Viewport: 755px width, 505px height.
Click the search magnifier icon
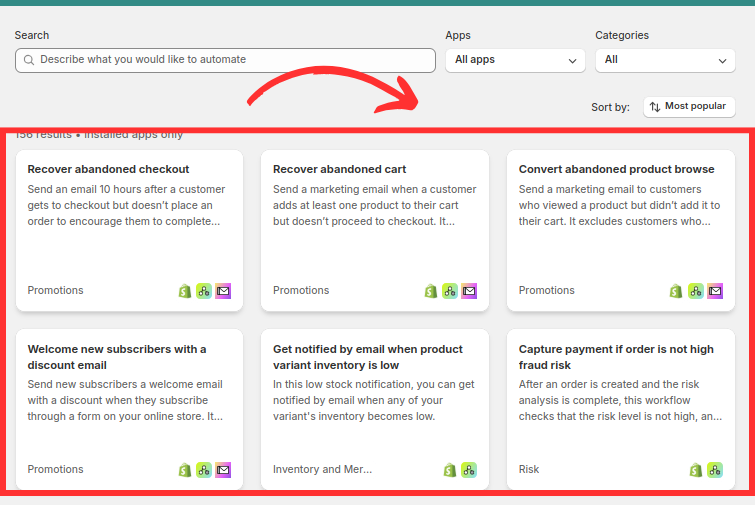[x=28, y=60]
